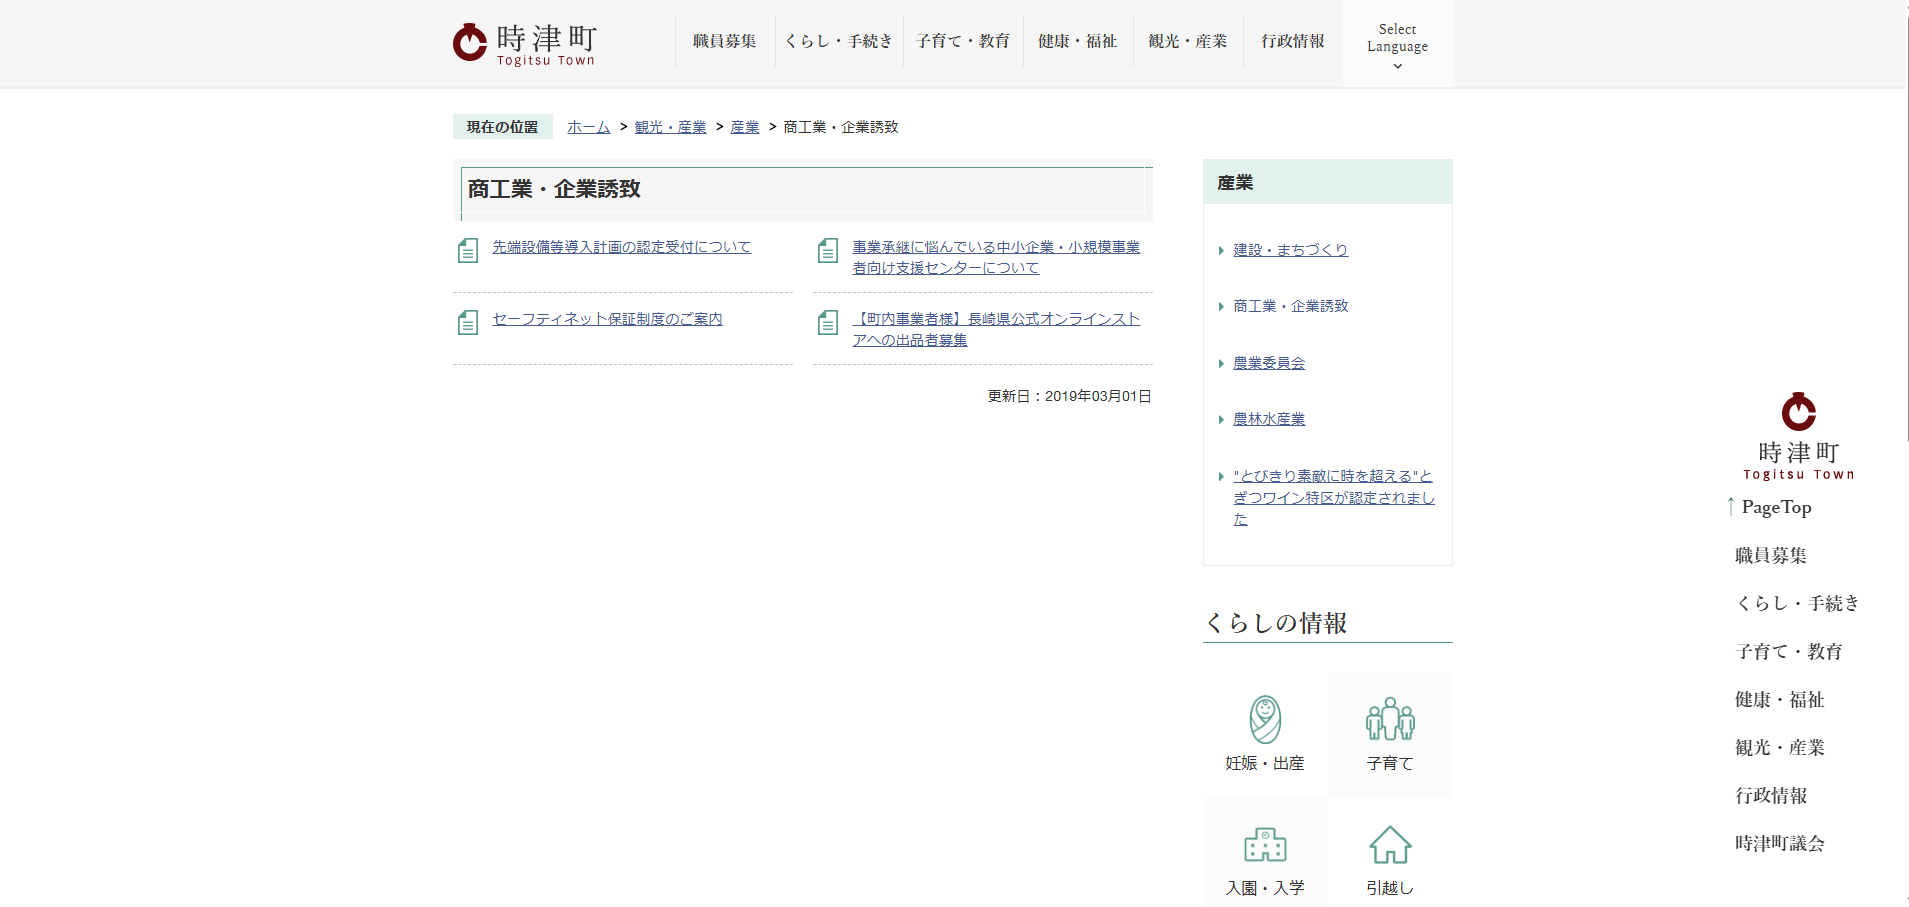This screenshot has width=1909, height=907.
Task: Open the 妊娠・出産 baby icon
Action: (1265, 719)
